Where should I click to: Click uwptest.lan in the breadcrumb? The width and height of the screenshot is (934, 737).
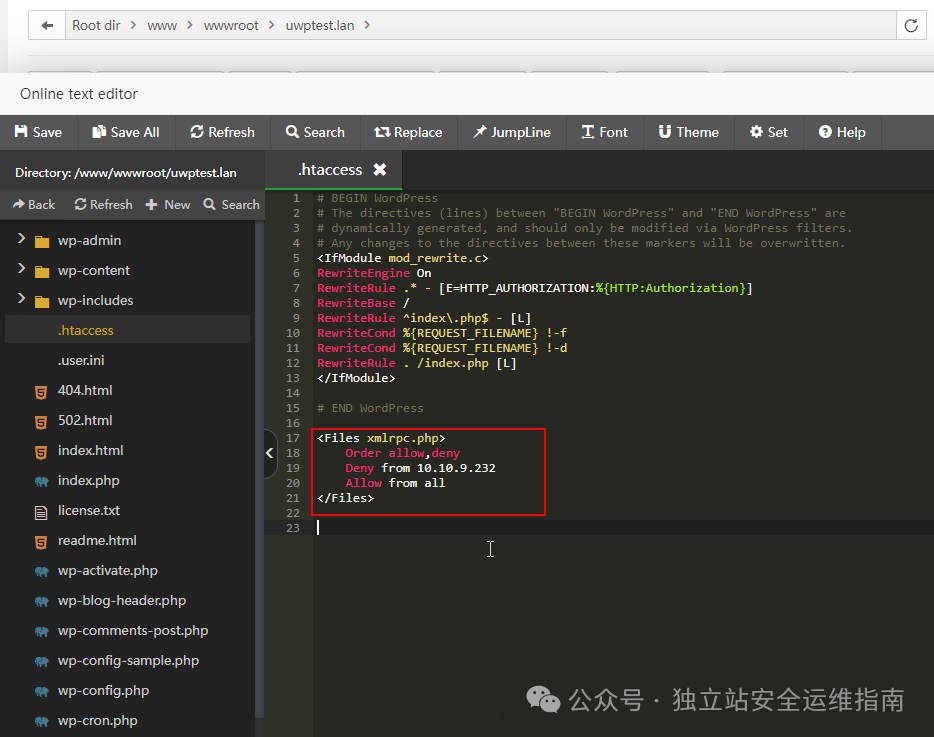[x=320, y=26]
